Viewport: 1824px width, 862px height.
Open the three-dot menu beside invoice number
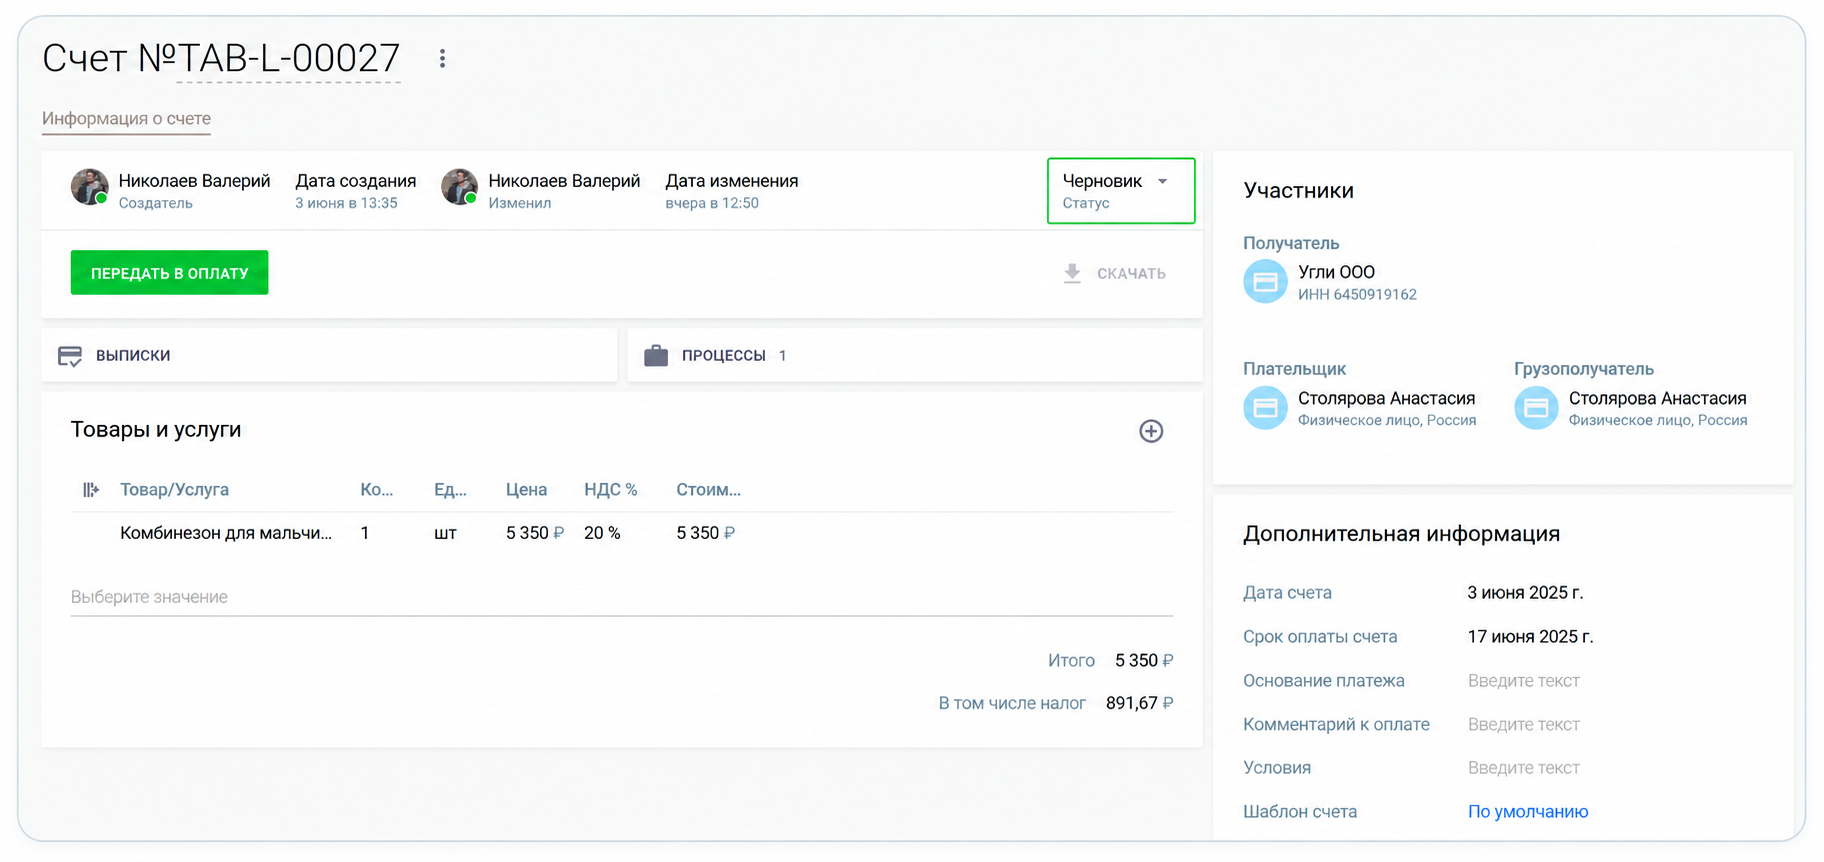(442, 59)
